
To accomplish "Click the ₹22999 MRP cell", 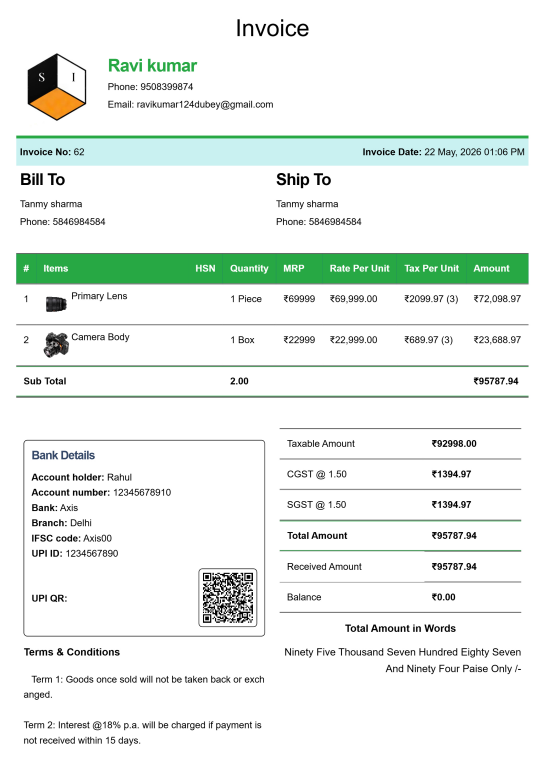I will [x=299, y=340].
